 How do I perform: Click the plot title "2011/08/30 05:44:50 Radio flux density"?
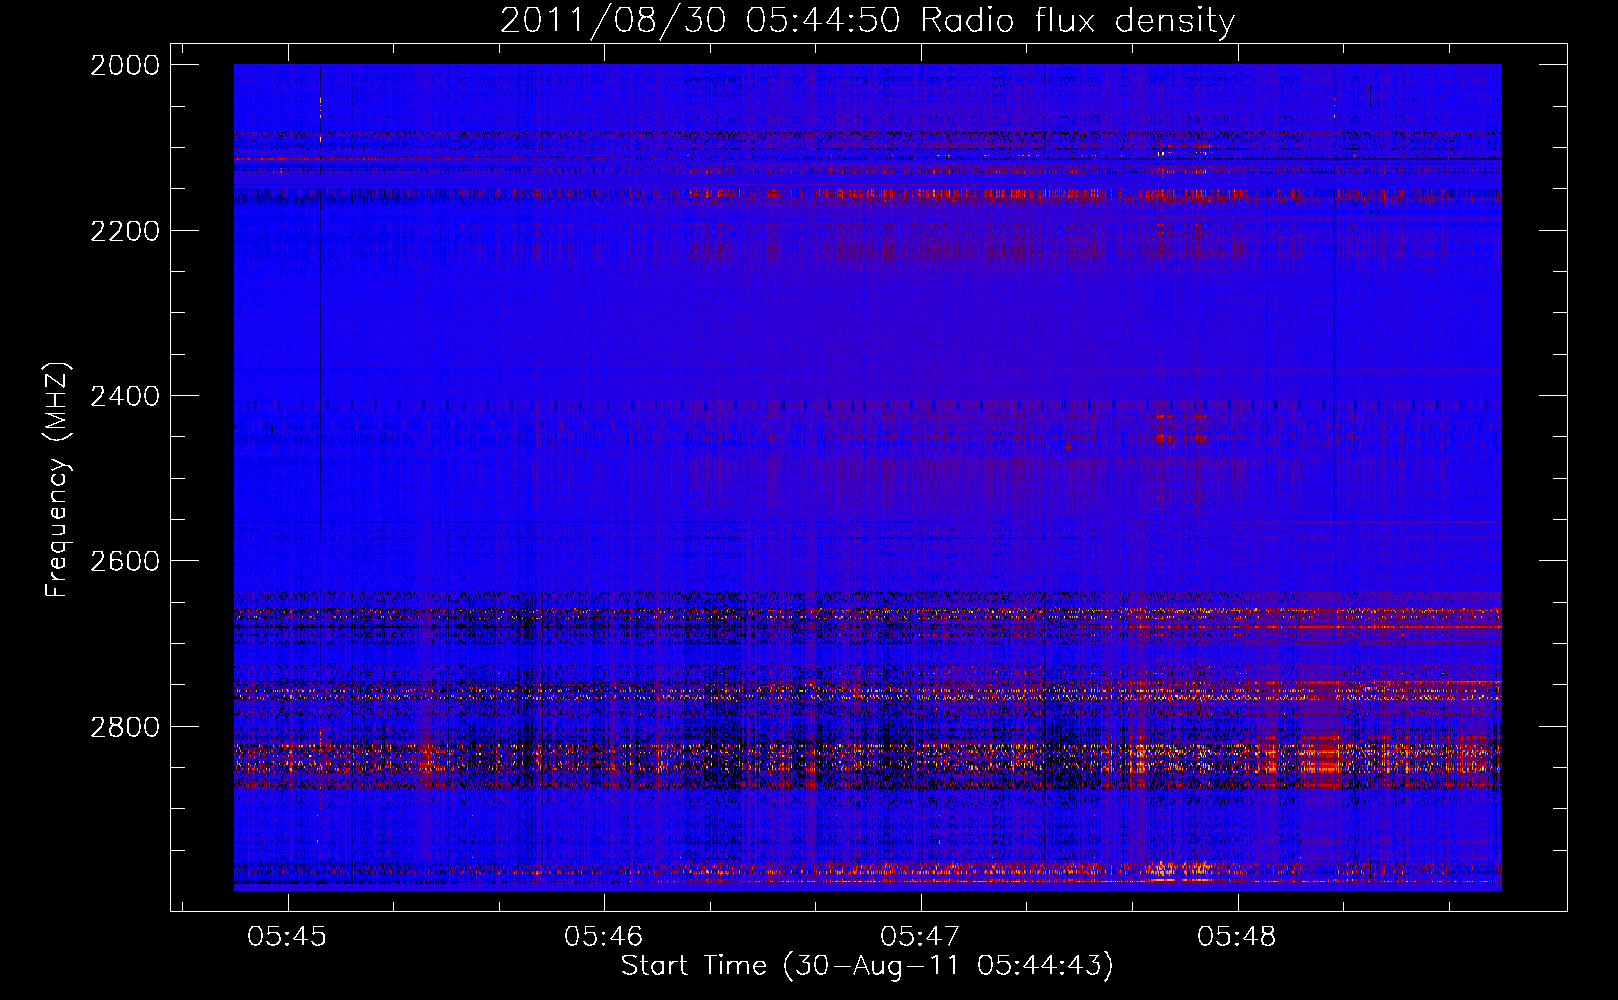point(867,21)
